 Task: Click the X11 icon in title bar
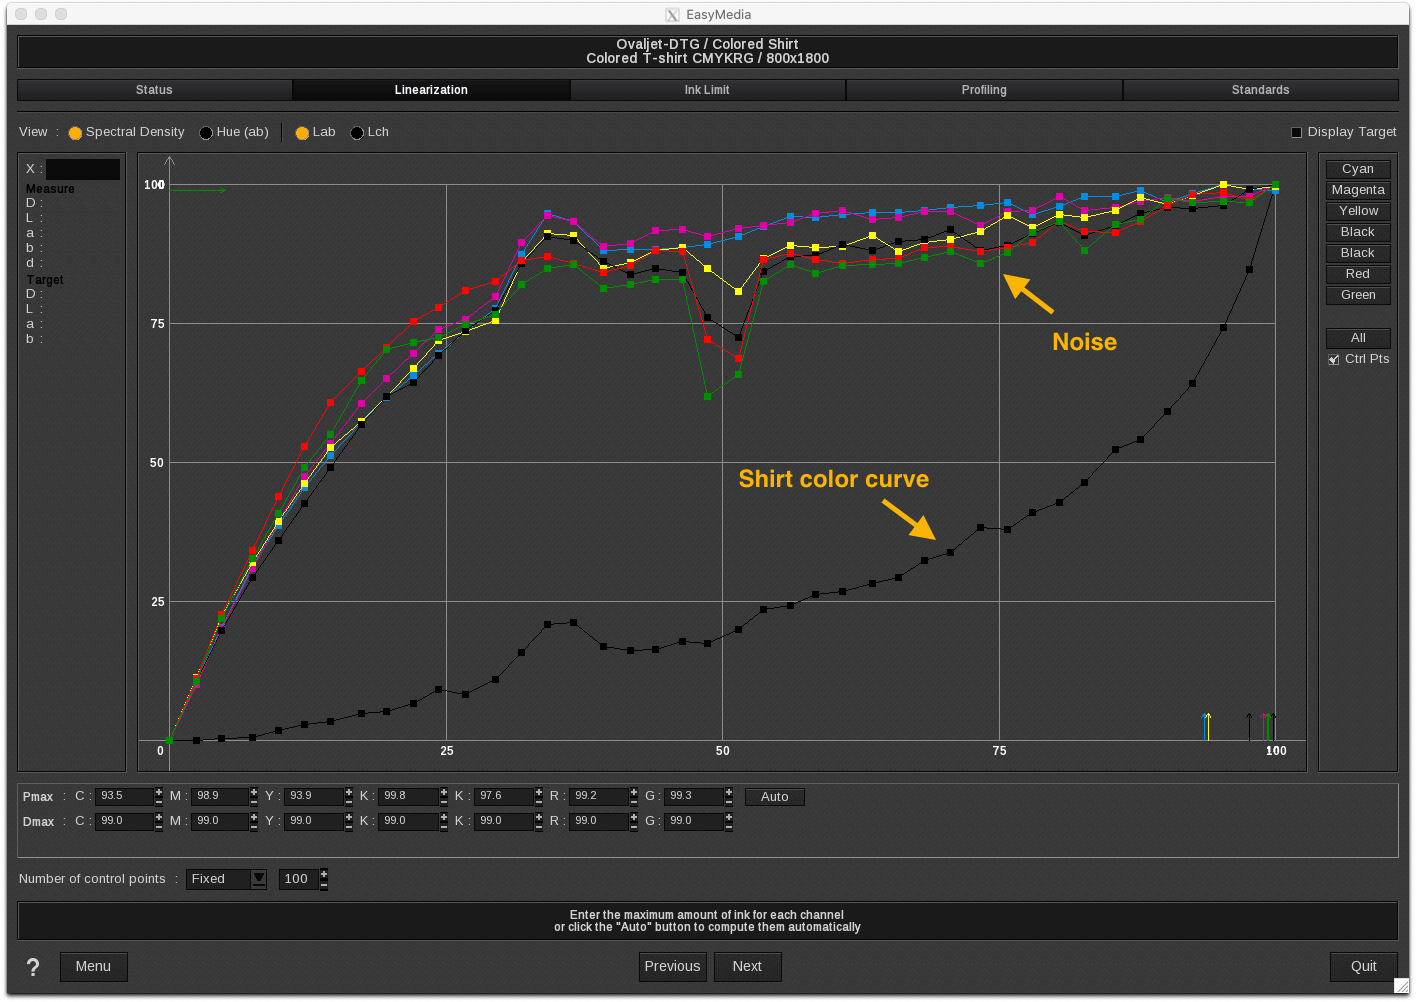point(672,15)
